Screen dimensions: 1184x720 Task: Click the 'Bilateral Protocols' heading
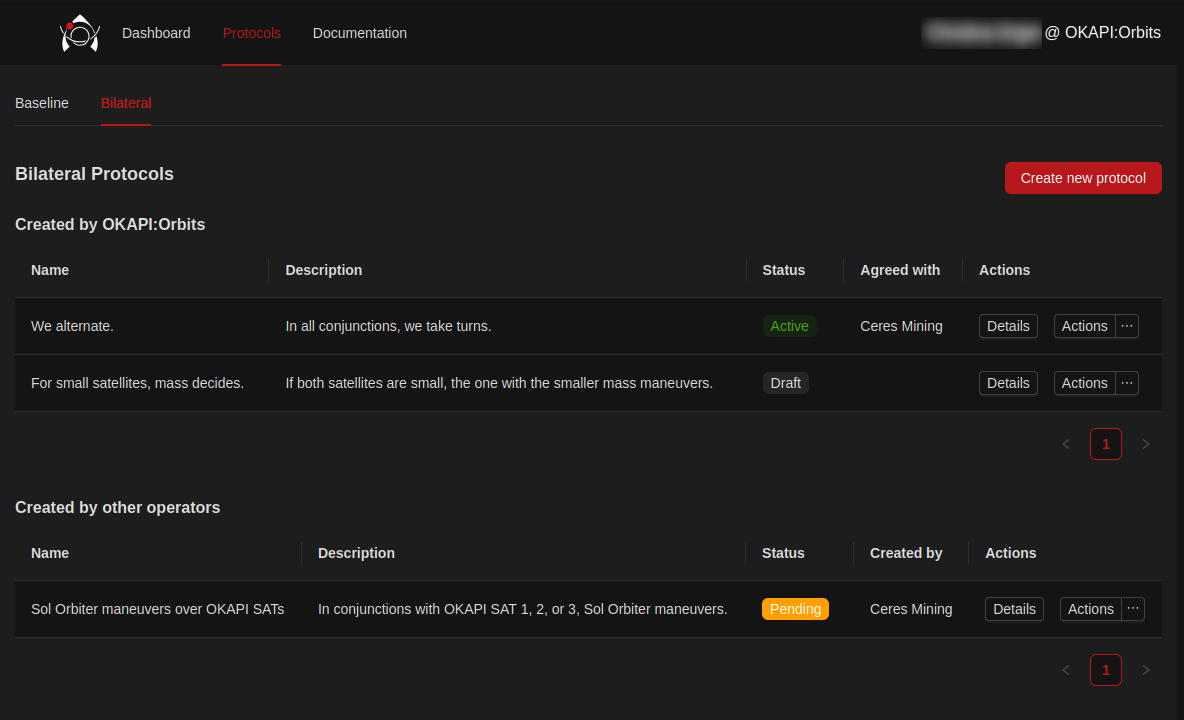(94, 174)
